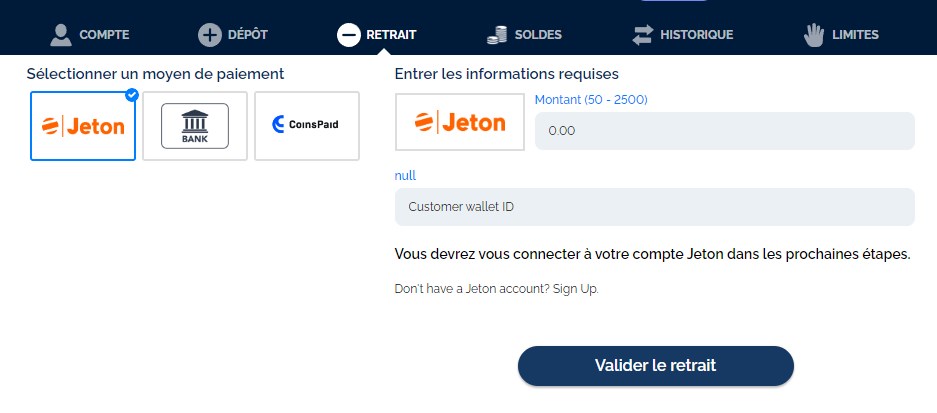Click the Soldes coins icon

(498, 35)
